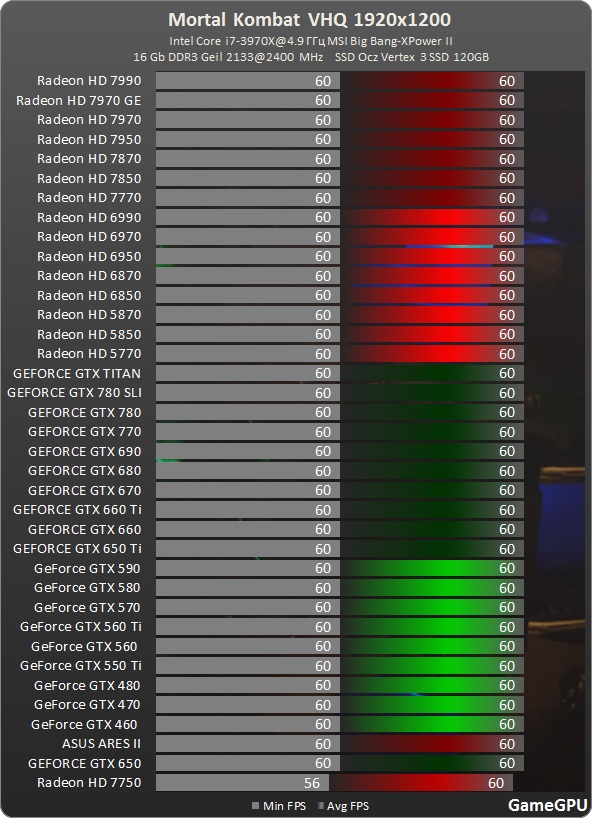The width and height of the screenshot is (592, 818).
Task: Click the "Radeon HD 7870" label
Action: point(89,159)
